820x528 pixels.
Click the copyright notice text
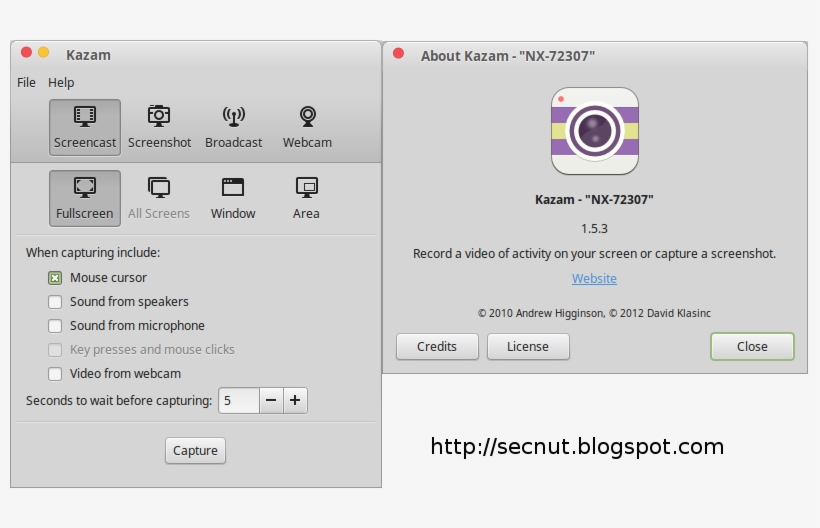click(x=594, y=313)
